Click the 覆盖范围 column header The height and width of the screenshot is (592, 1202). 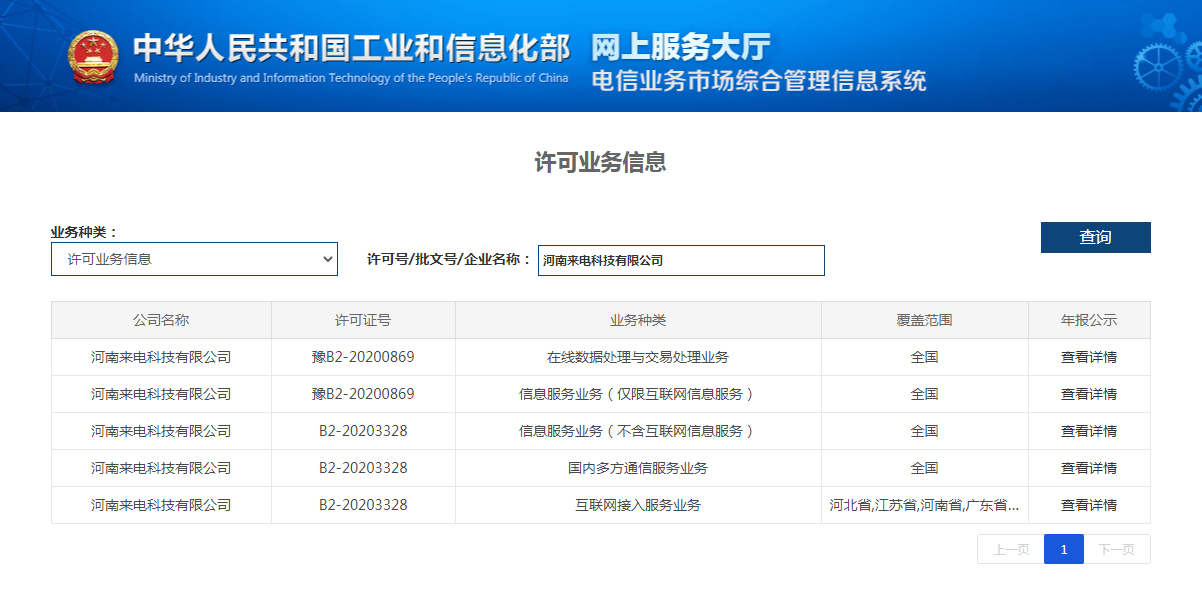(924, 320)
